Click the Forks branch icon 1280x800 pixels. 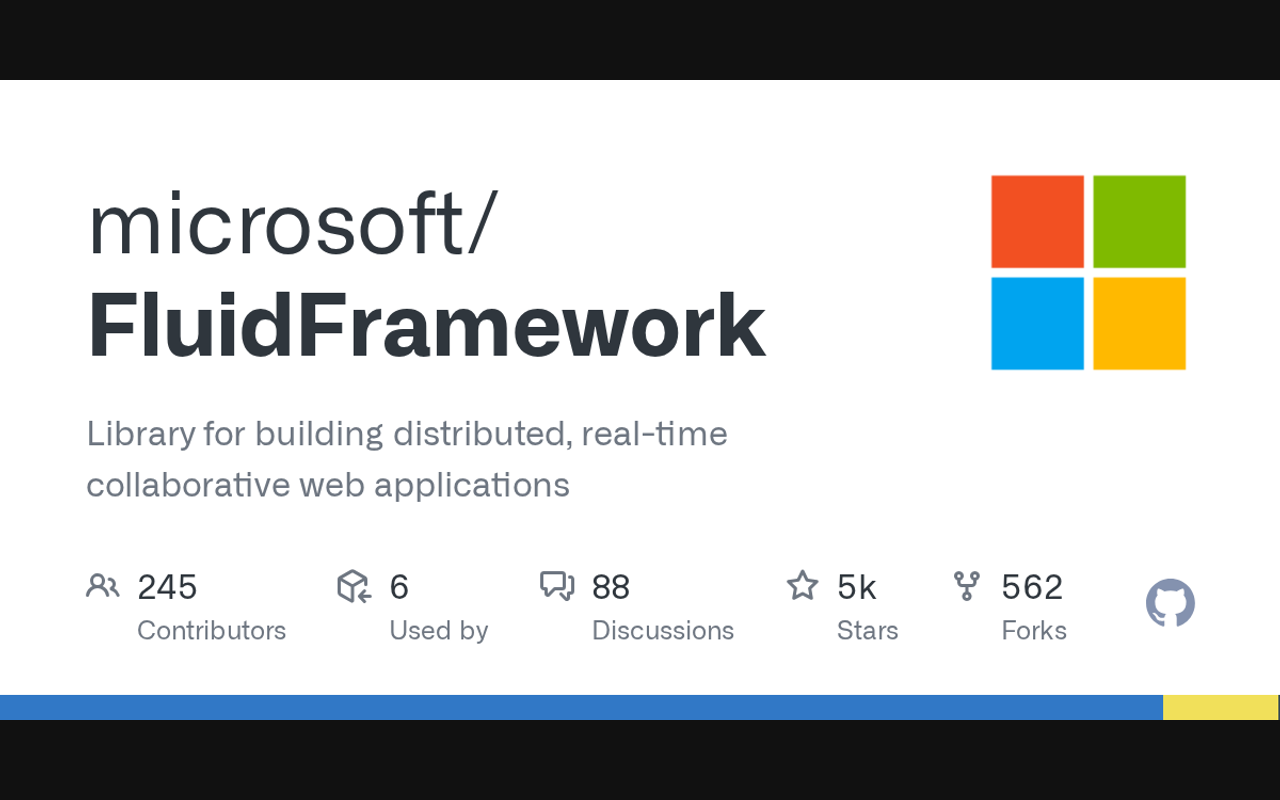(966, 586)
